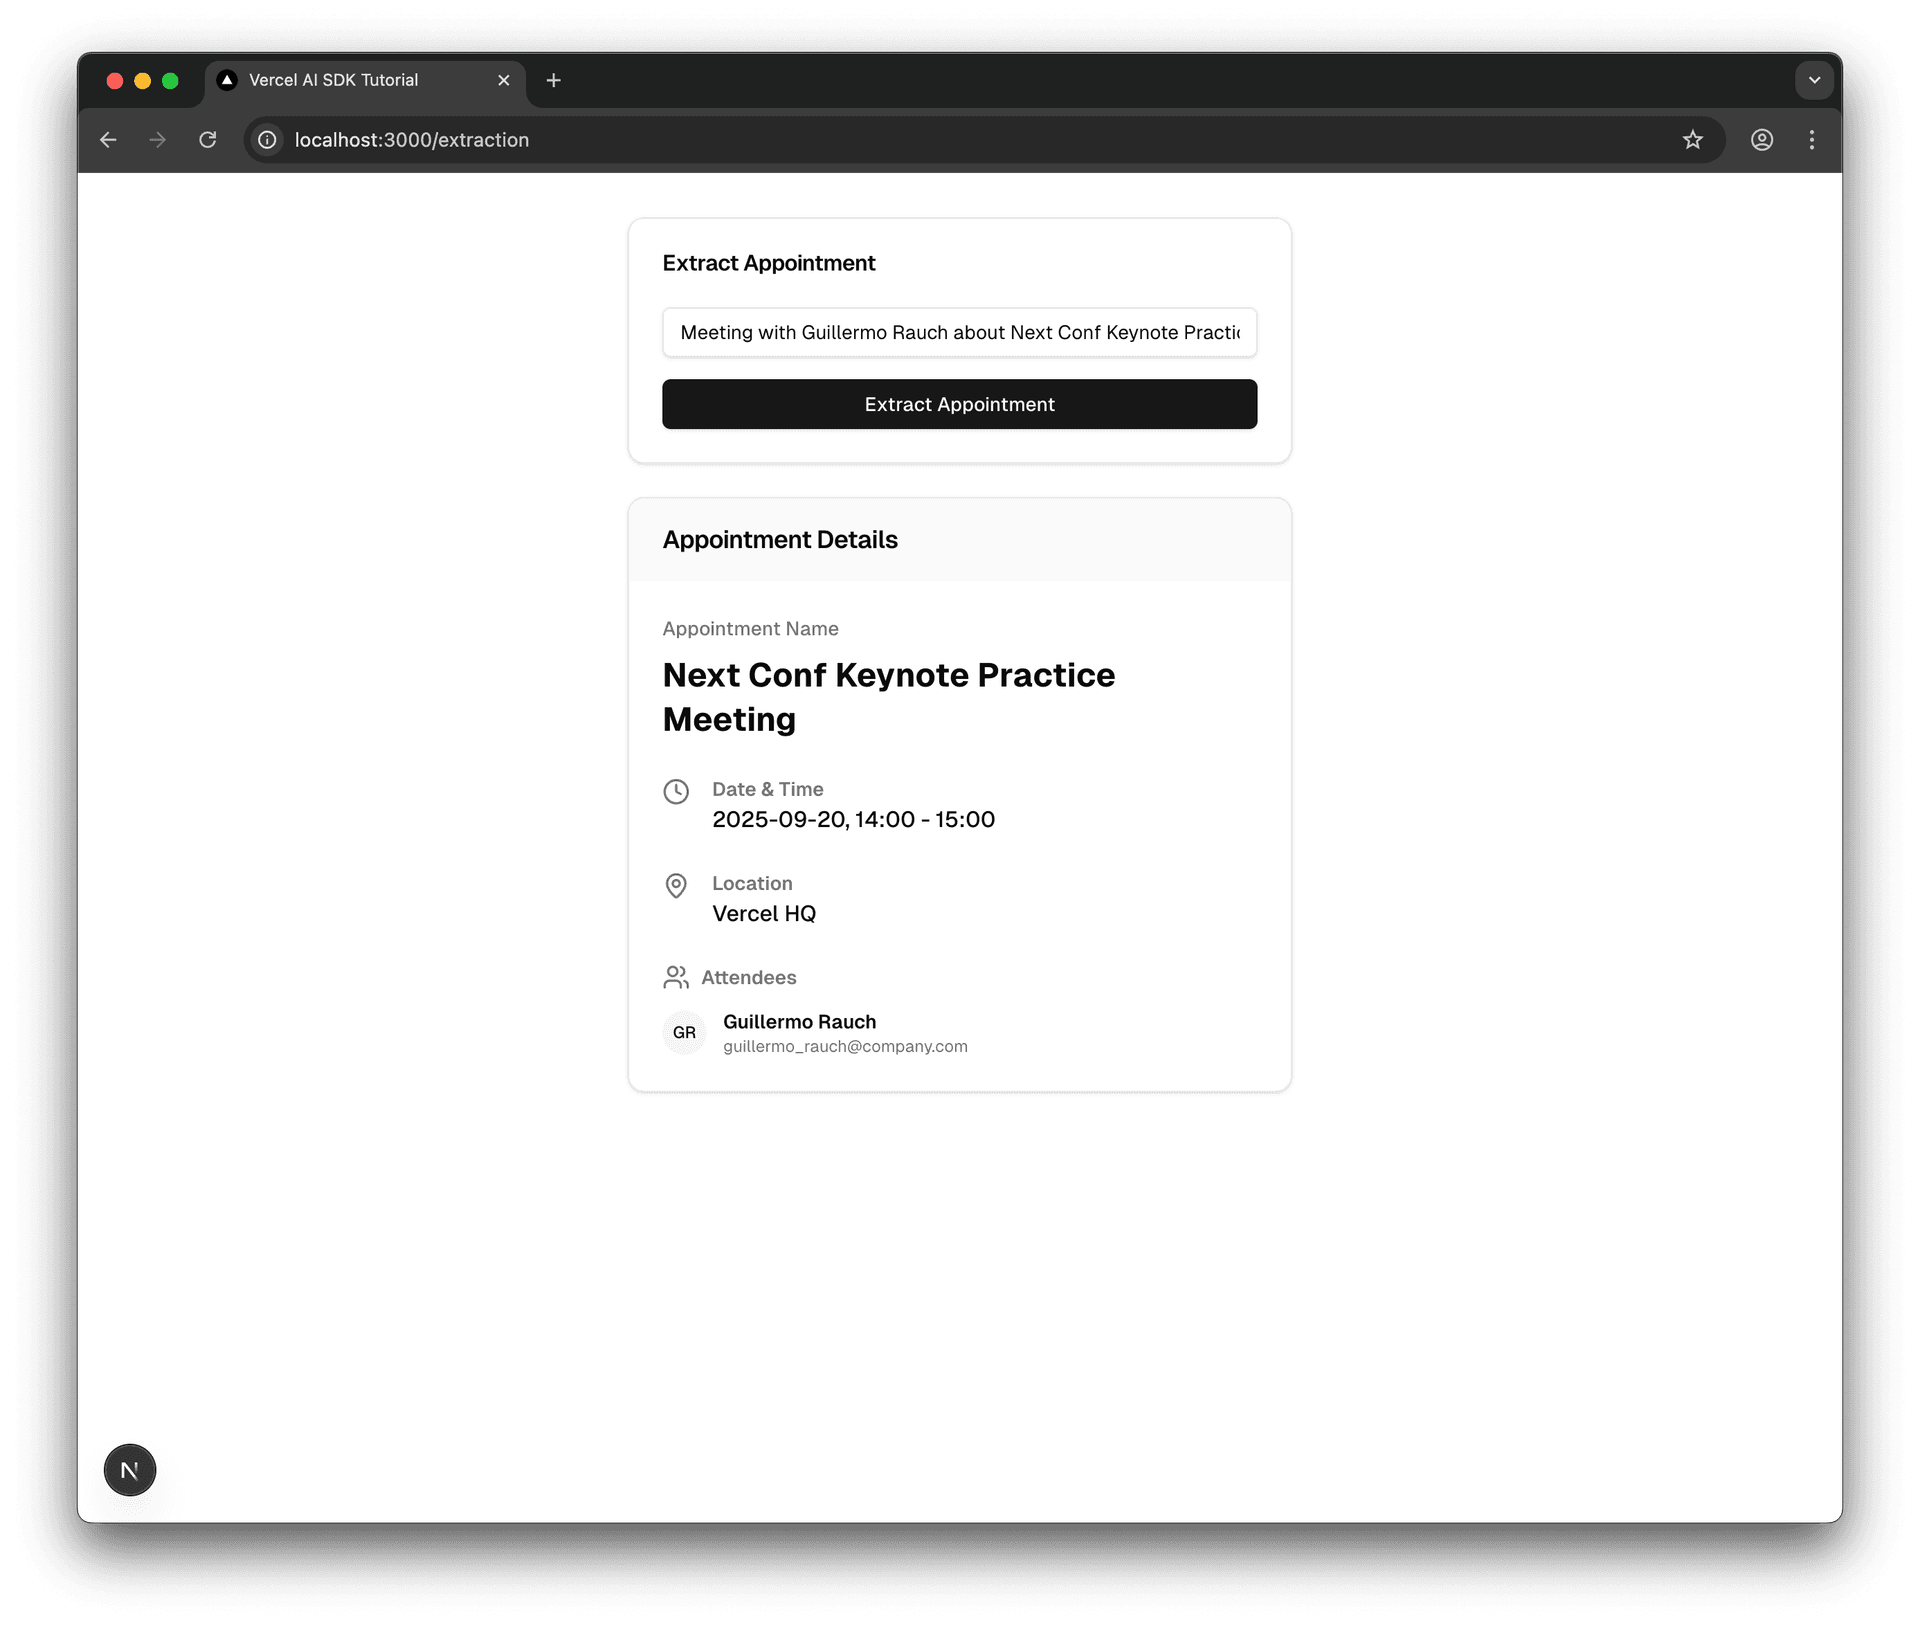Open the browser profile account icon
Viewport: 1920px width, 1625px height.
pyautogui.click(x=1762, y=140)
